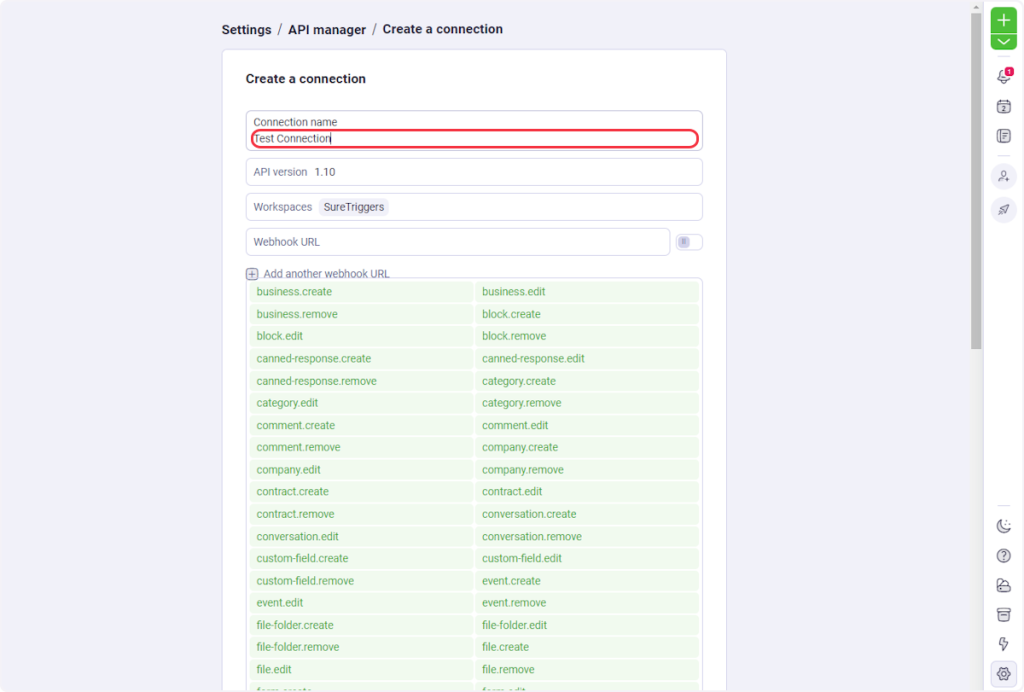Open the Workspaces selector field
The height and width of the screenshot is (692, 1024).
pos(474,207)
